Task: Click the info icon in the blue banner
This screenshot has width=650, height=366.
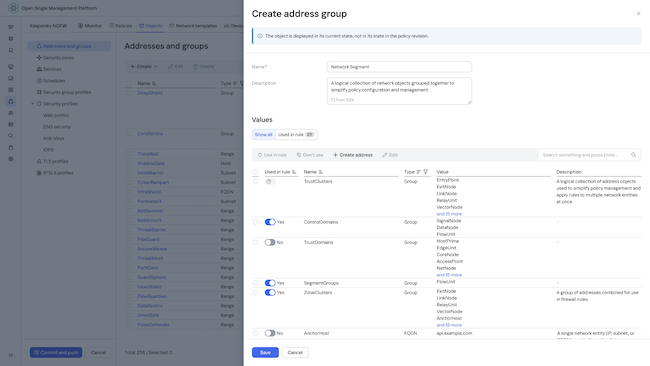Action: tap(260, 36)
